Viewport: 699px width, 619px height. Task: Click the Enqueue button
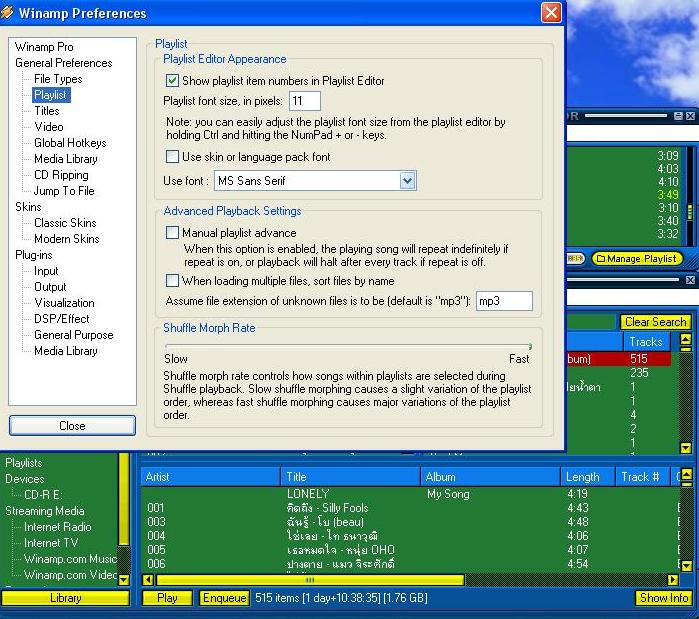tap(224, 598)
